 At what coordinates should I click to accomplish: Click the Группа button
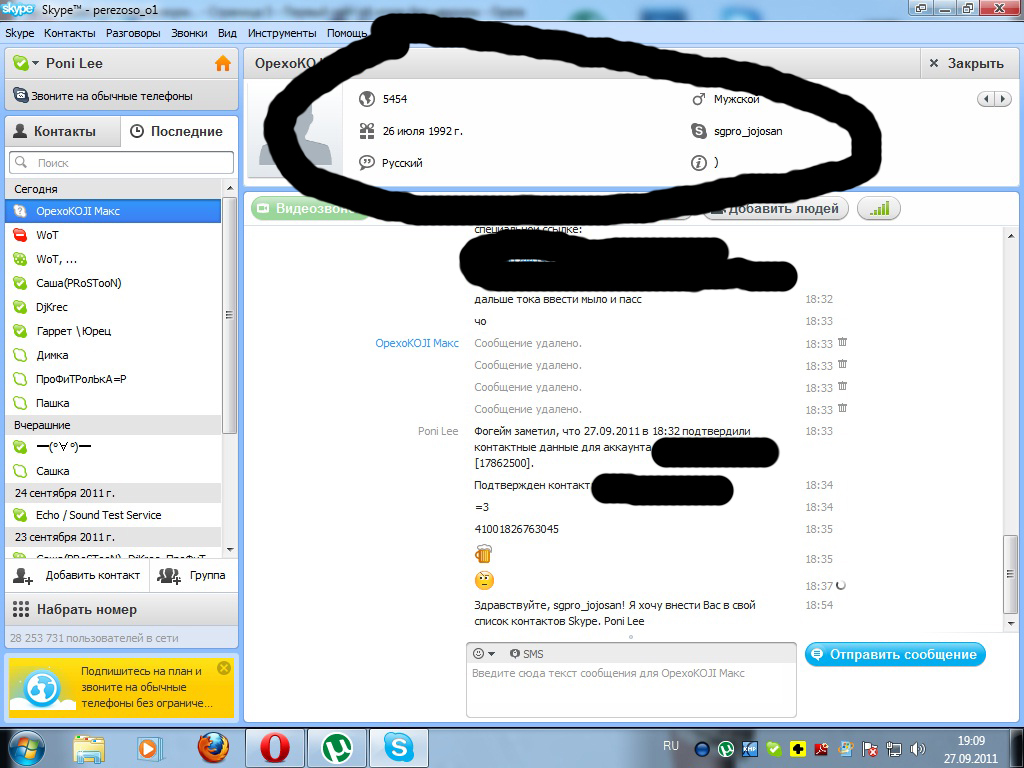click(x=194, y=575)
